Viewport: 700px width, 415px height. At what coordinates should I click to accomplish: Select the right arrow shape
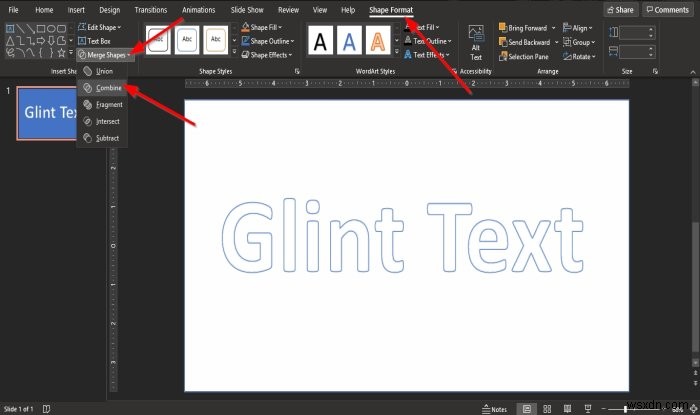pos(41,41)
